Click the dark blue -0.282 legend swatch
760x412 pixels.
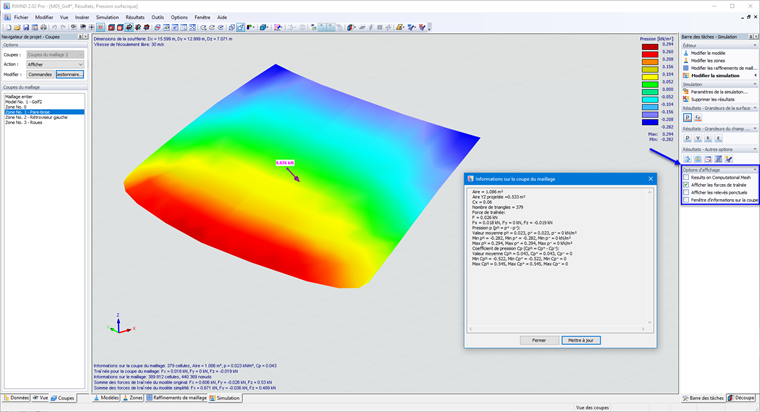tap(650, 122)
